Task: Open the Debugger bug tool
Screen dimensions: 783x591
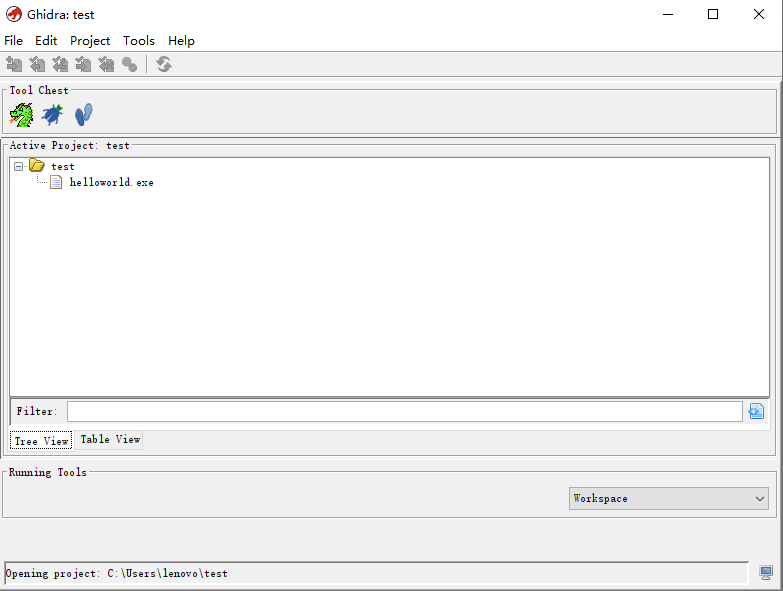Action: click(x=52, y=114)
